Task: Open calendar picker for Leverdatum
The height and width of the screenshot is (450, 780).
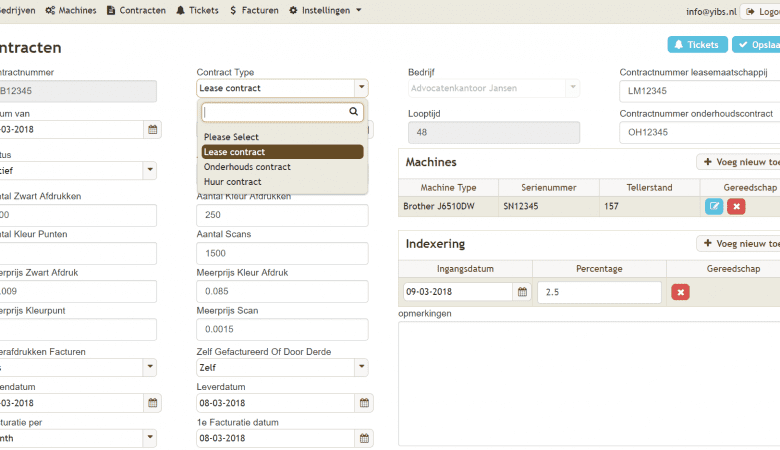Action: [364, 403]
